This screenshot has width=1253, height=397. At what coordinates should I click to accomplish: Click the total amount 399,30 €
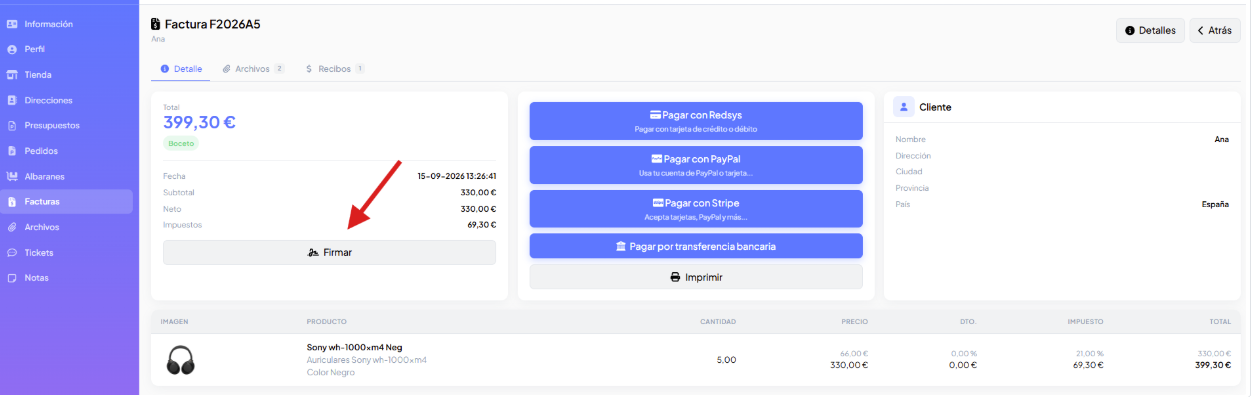tap(200, 122)
